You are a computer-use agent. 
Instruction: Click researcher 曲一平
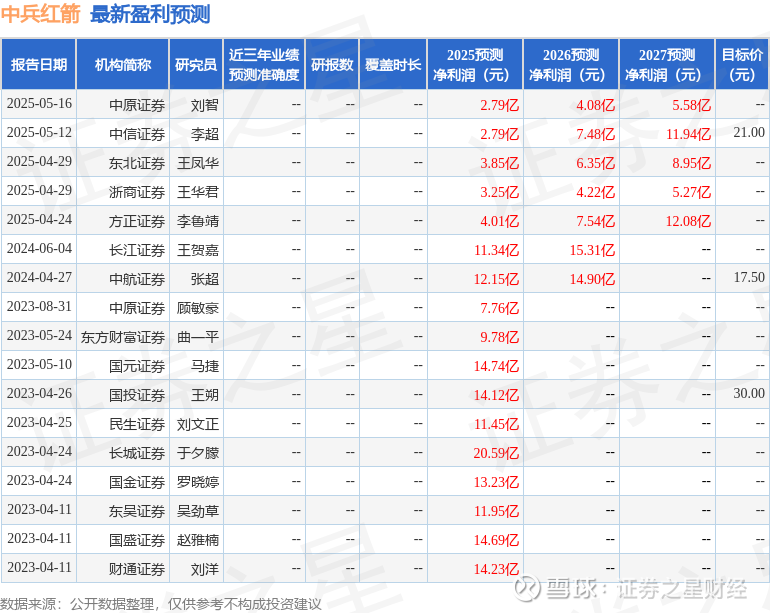198,336
